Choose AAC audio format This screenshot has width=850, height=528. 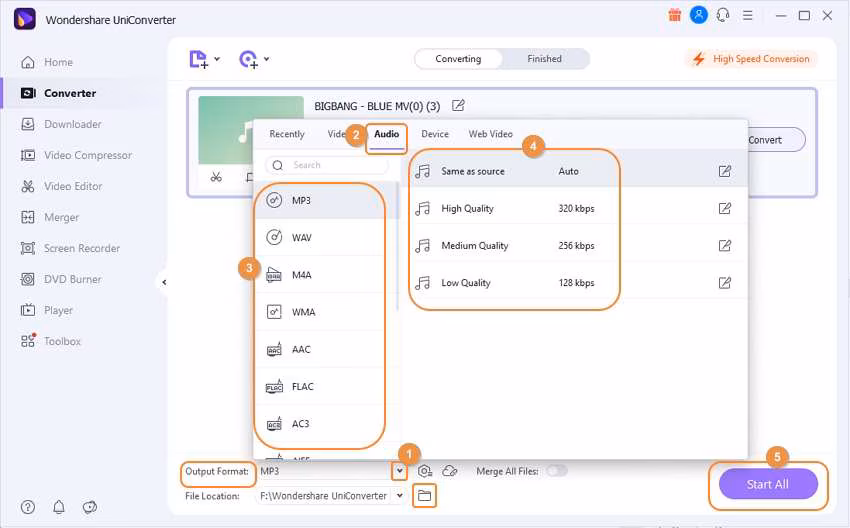pos(325,349)
